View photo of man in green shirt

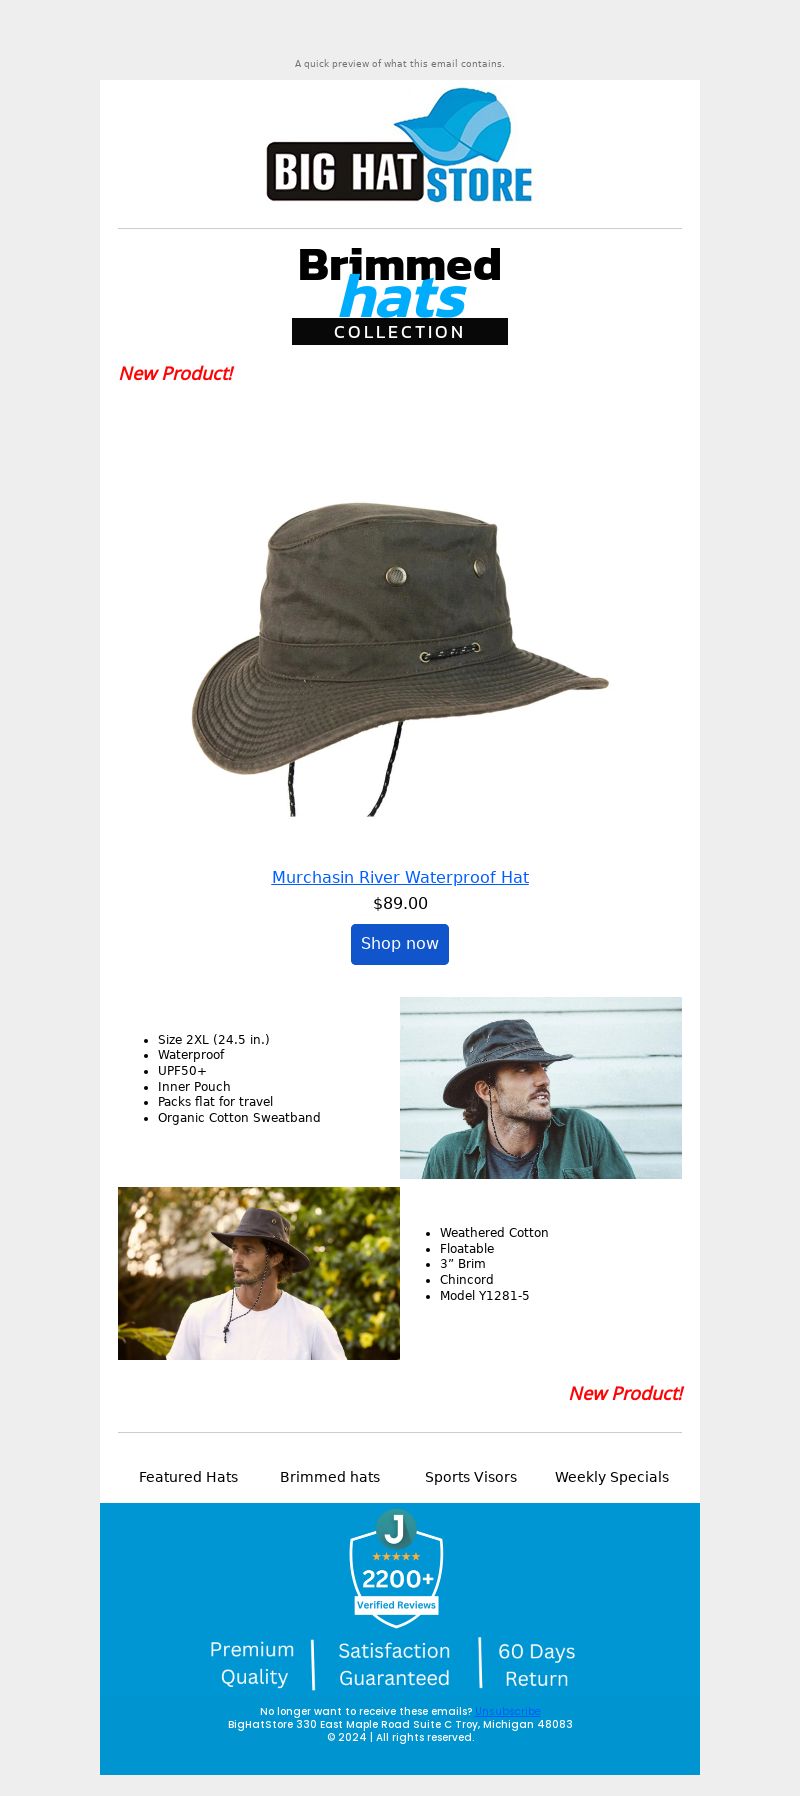click(541, 1088)
